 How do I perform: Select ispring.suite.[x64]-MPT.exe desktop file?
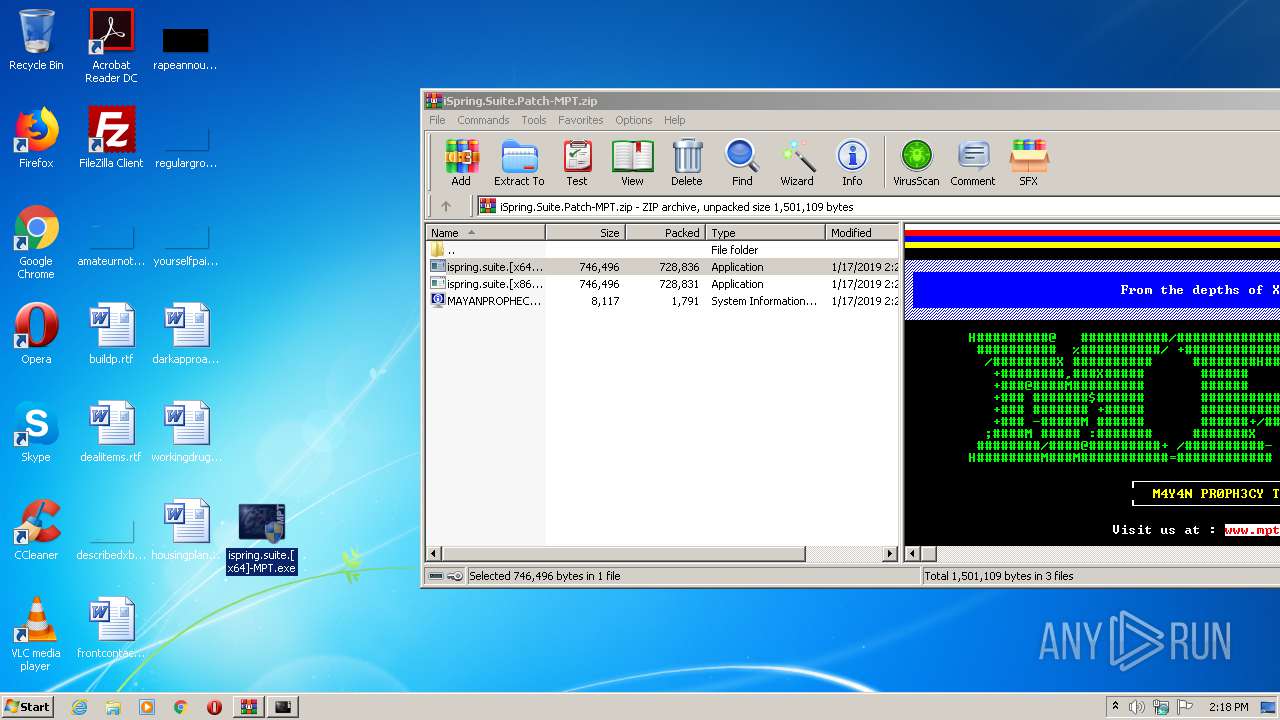click(x=261, y=538)
